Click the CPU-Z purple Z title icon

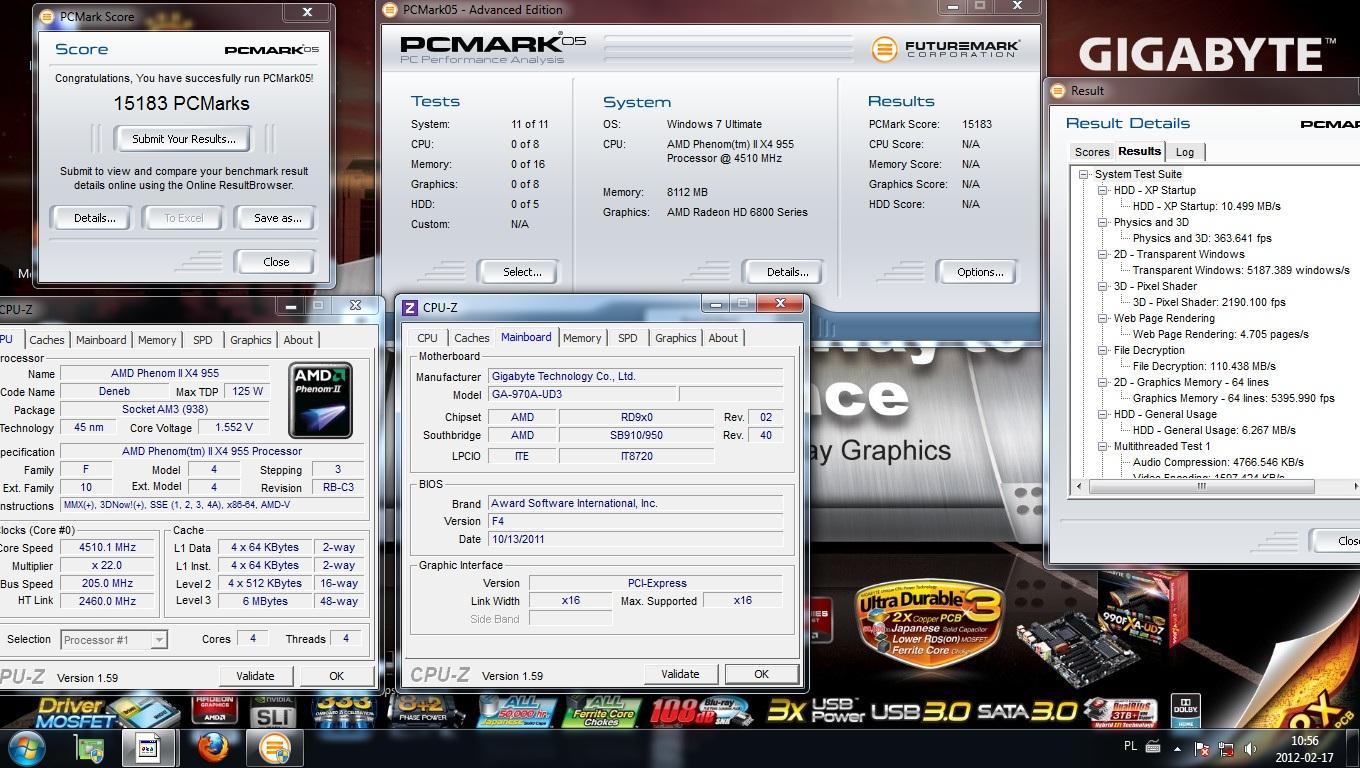click(410, 308)
